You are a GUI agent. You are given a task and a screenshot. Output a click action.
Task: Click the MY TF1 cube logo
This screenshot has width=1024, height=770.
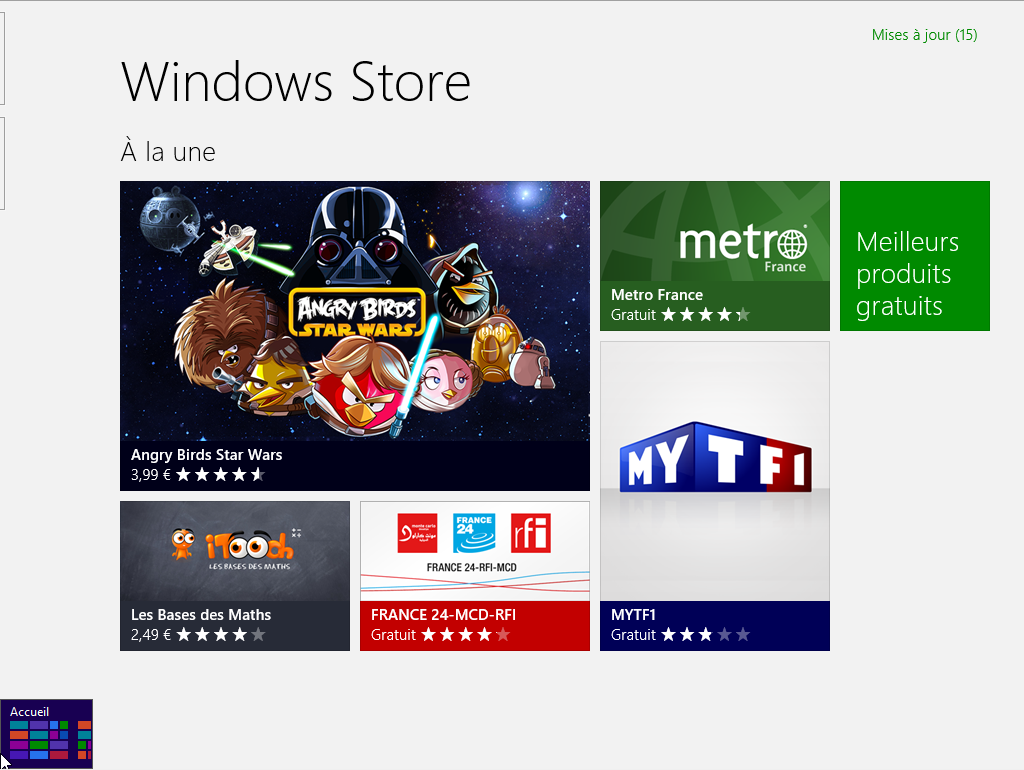(715, 458)
